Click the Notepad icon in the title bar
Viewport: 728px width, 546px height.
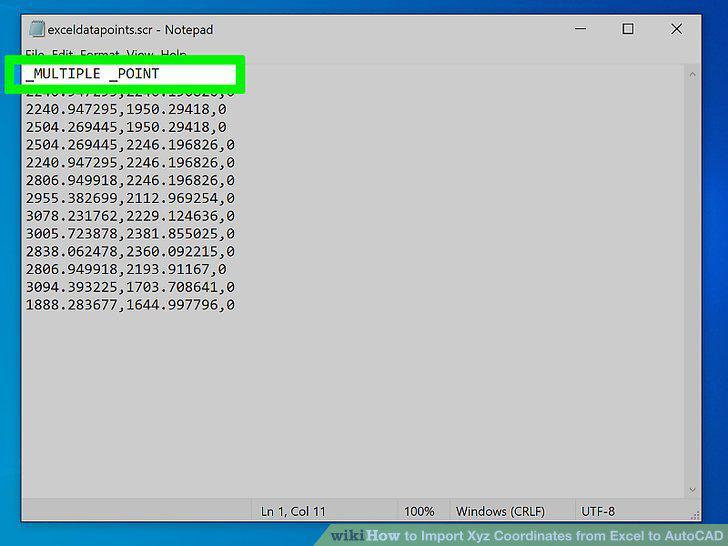point(36,29)
